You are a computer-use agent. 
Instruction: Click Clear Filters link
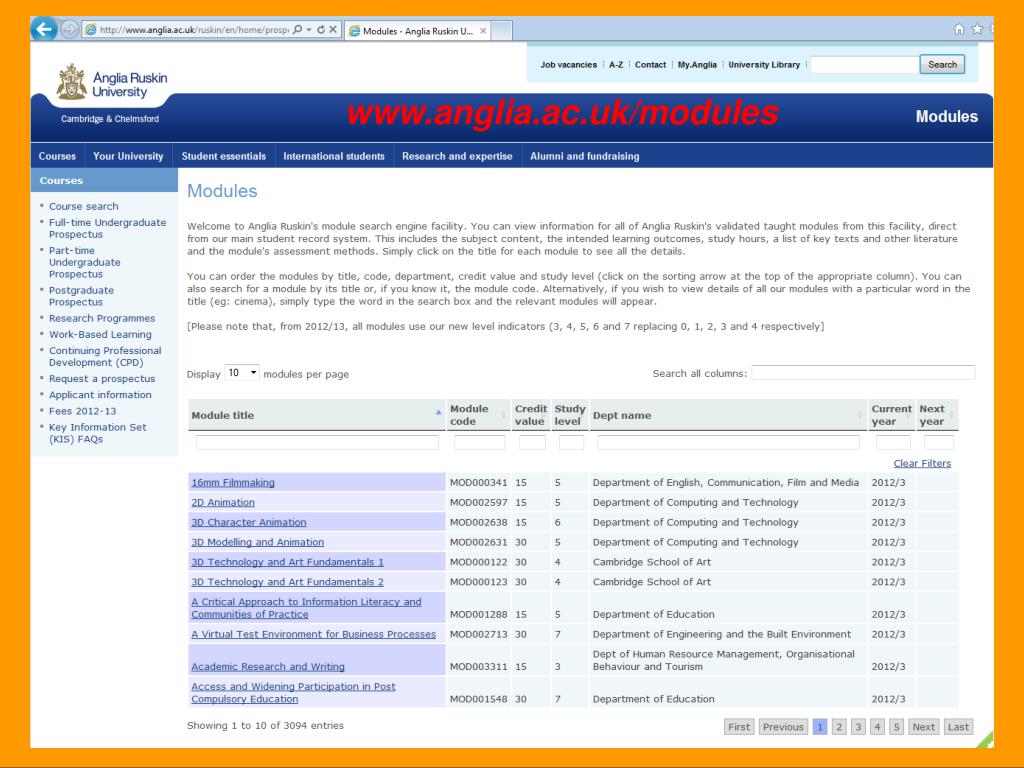922,463
